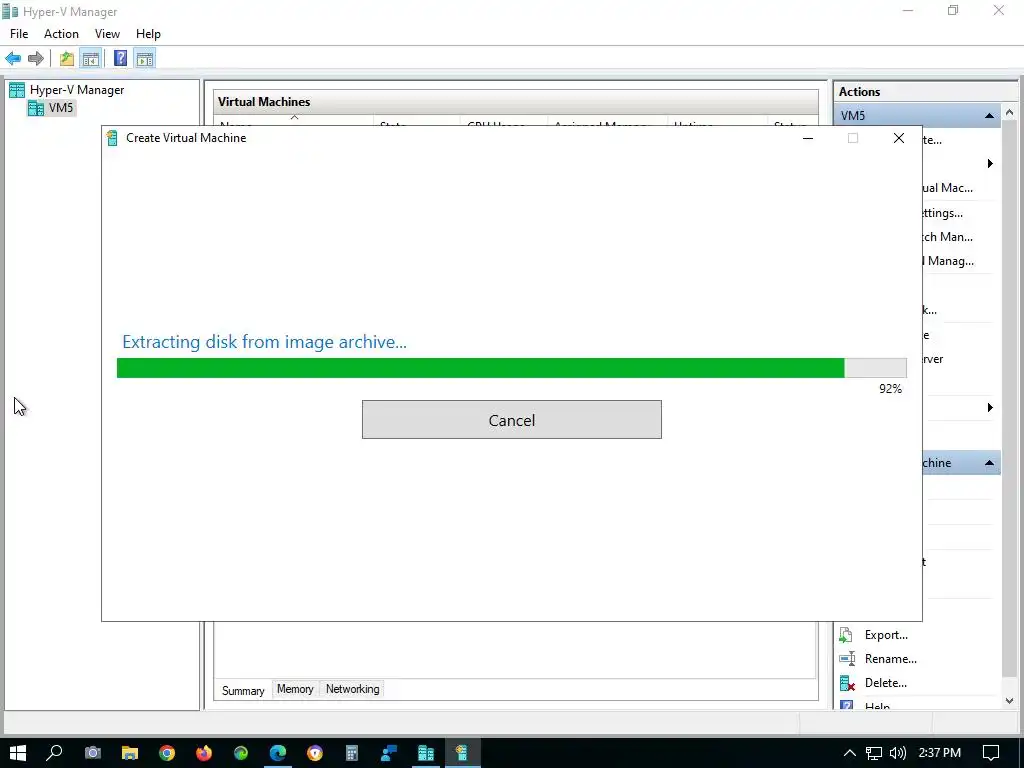Toggle Show/Hide Action Pane toolbar icon
Screen dimensions: 1024x768
coord(145,59)
